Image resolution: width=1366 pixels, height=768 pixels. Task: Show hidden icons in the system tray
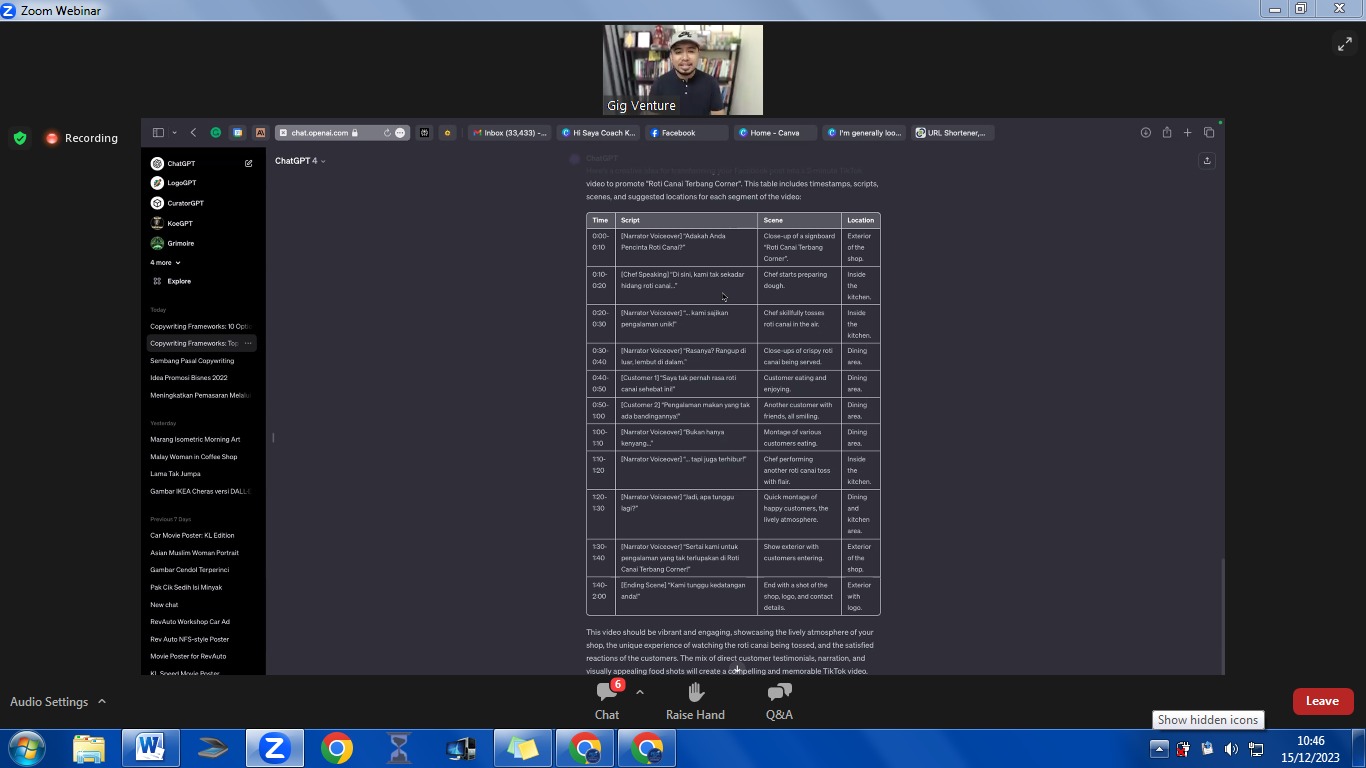click(1159, 749)
